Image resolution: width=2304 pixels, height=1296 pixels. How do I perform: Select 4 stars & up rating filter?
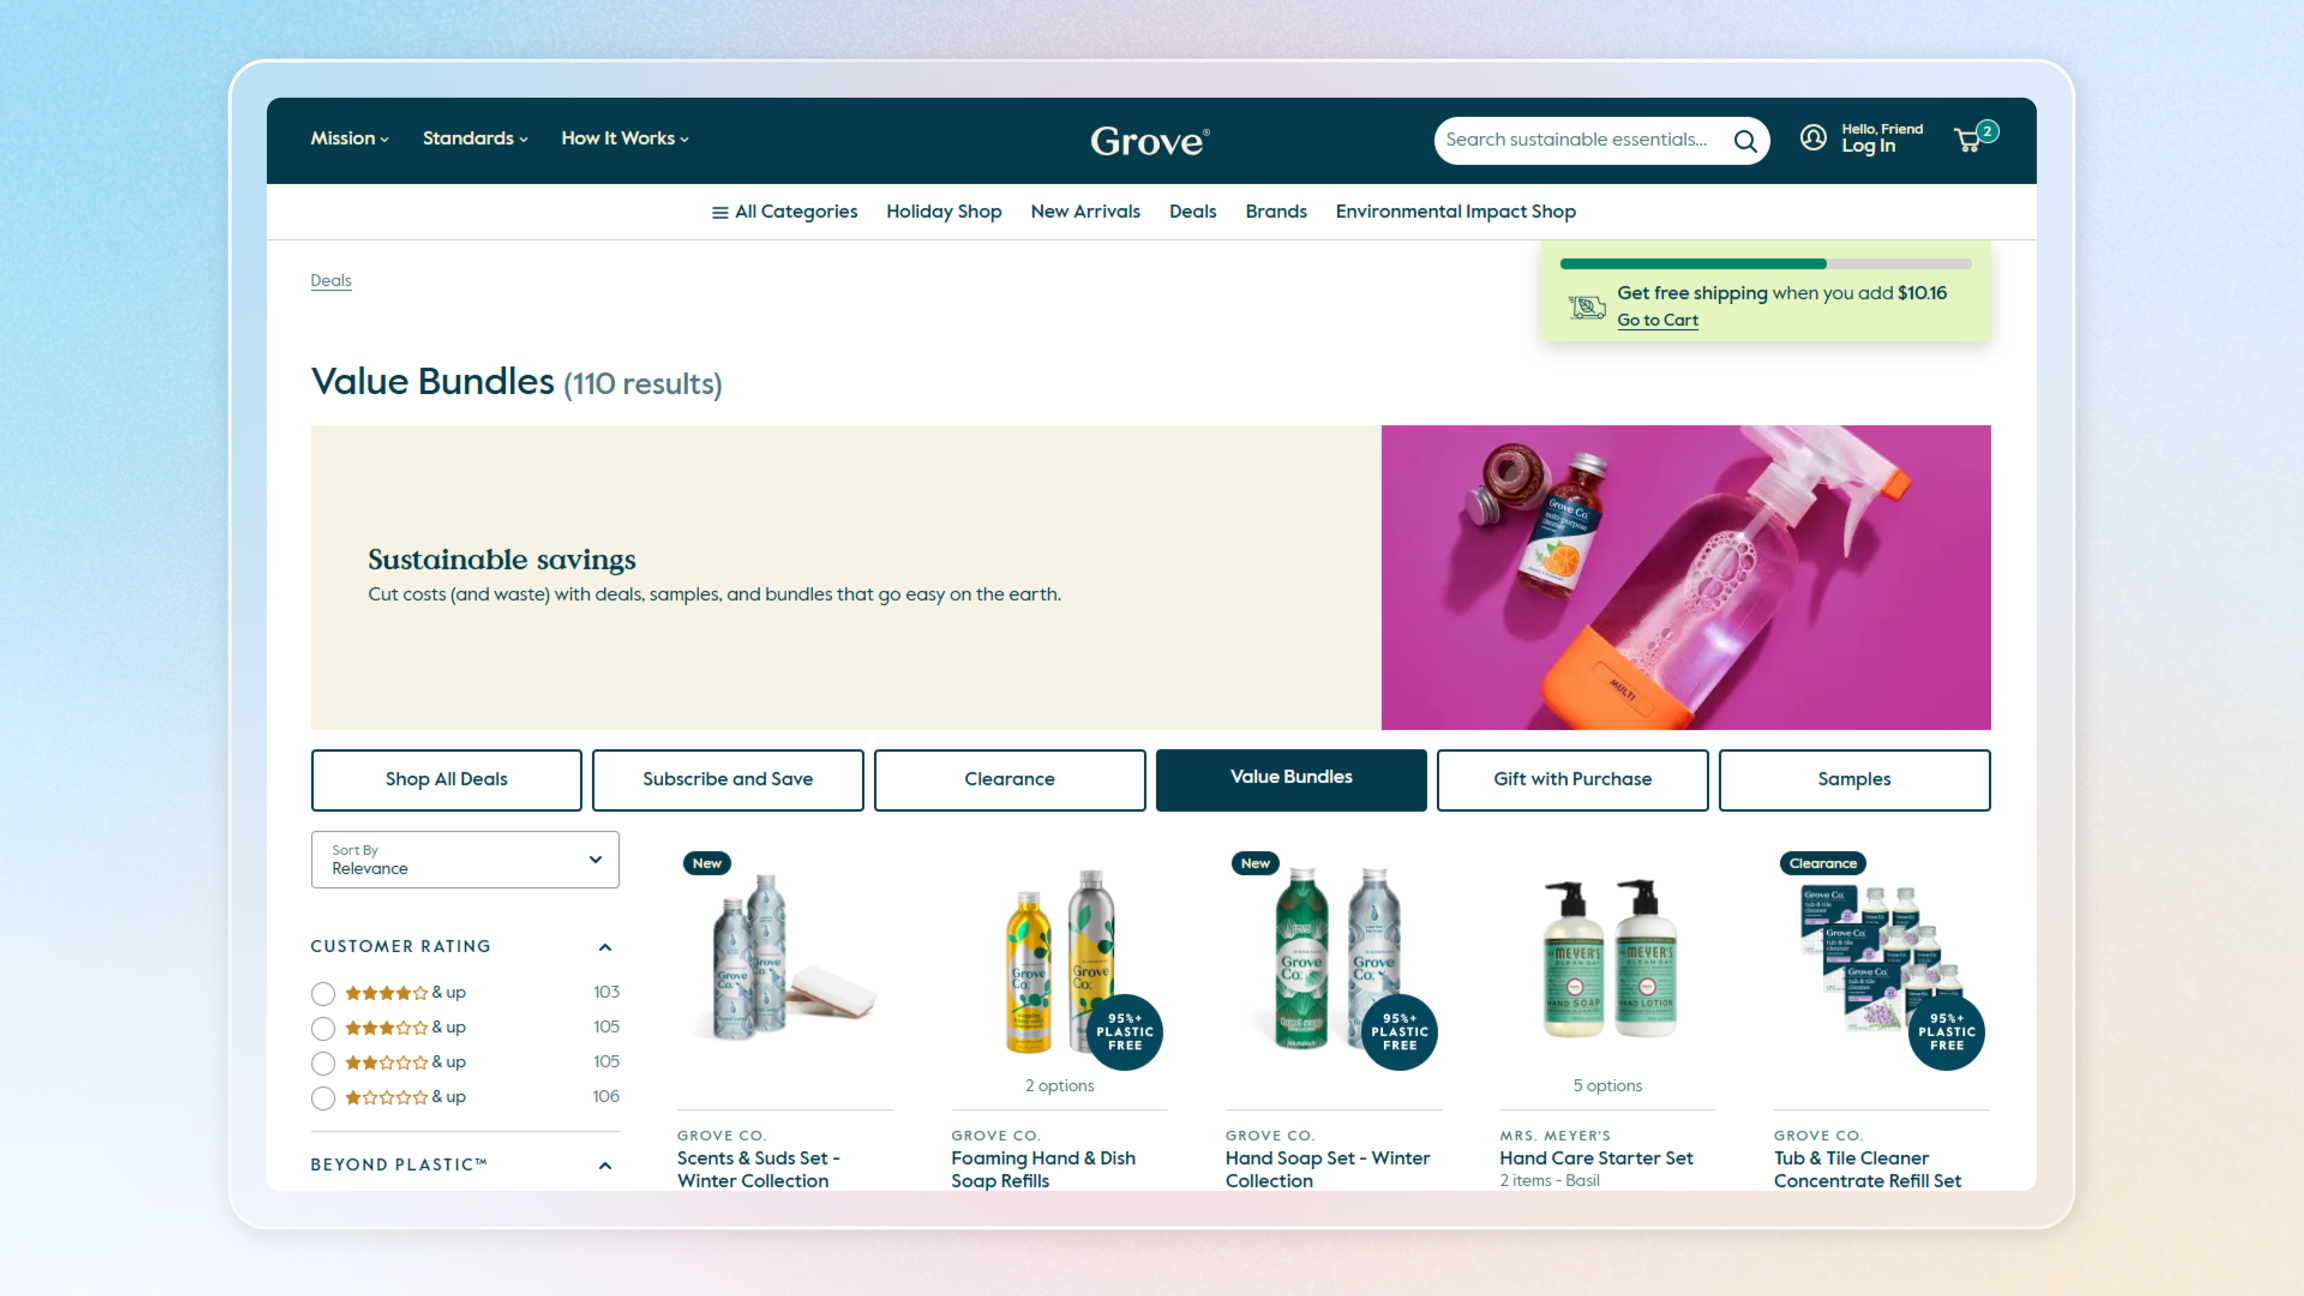[322, 993]
